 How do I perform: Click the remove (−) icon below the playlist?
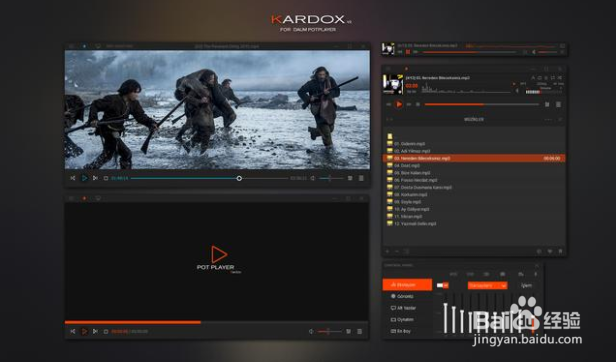click(x=397, y=251)
